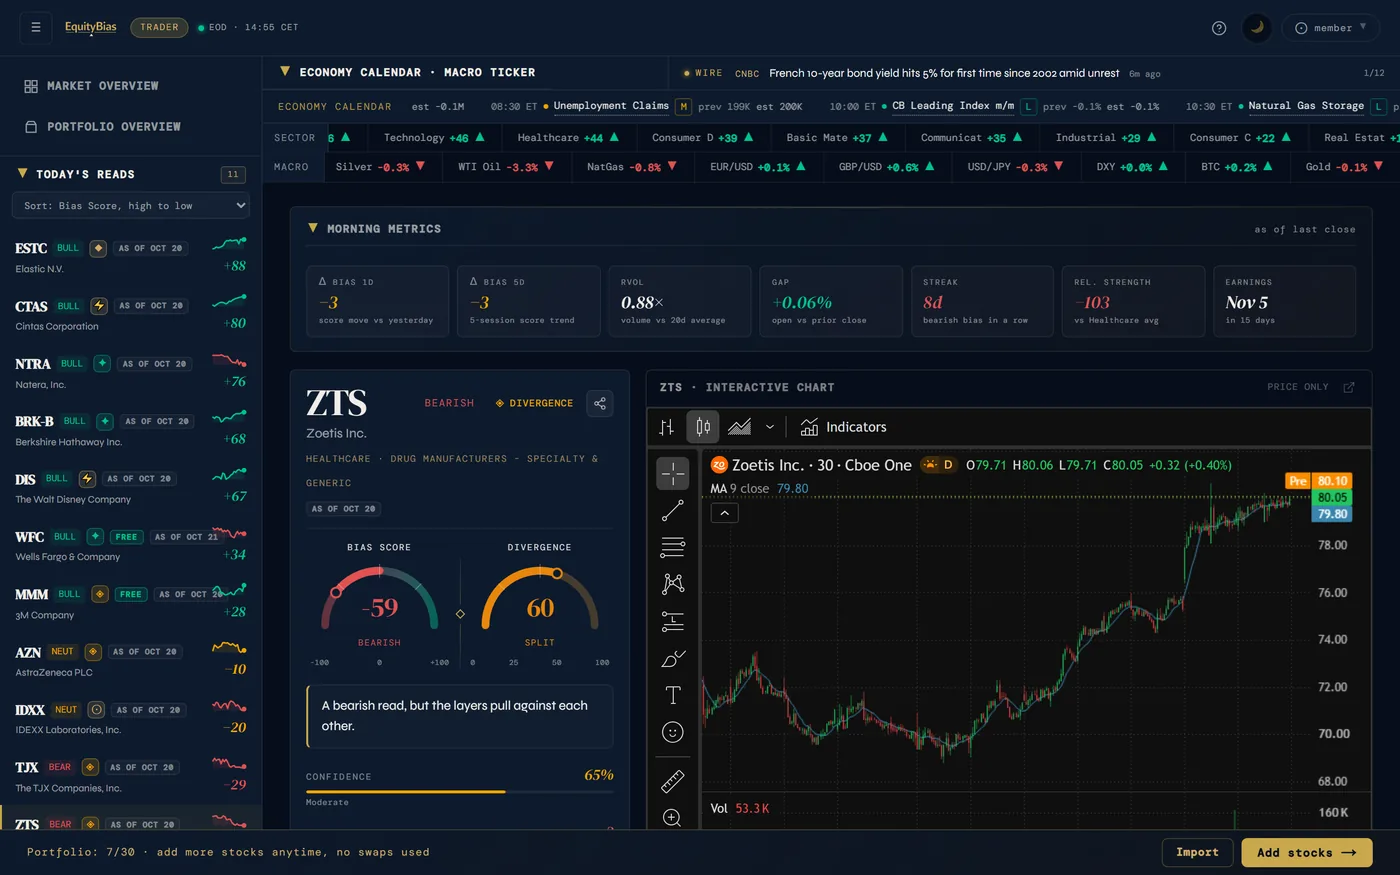Viewport: 1400px width, 875px height.
Task: Select NTRA Natera from the list
Action: pyautogui.click(x=131, y=372)
